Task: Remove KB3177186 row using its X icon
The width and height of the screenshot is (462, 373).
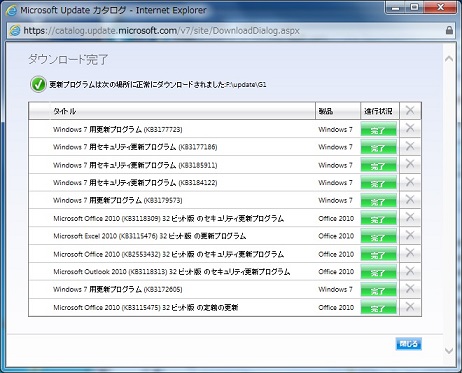Action: pyautogui.click(x=410, y=146)
